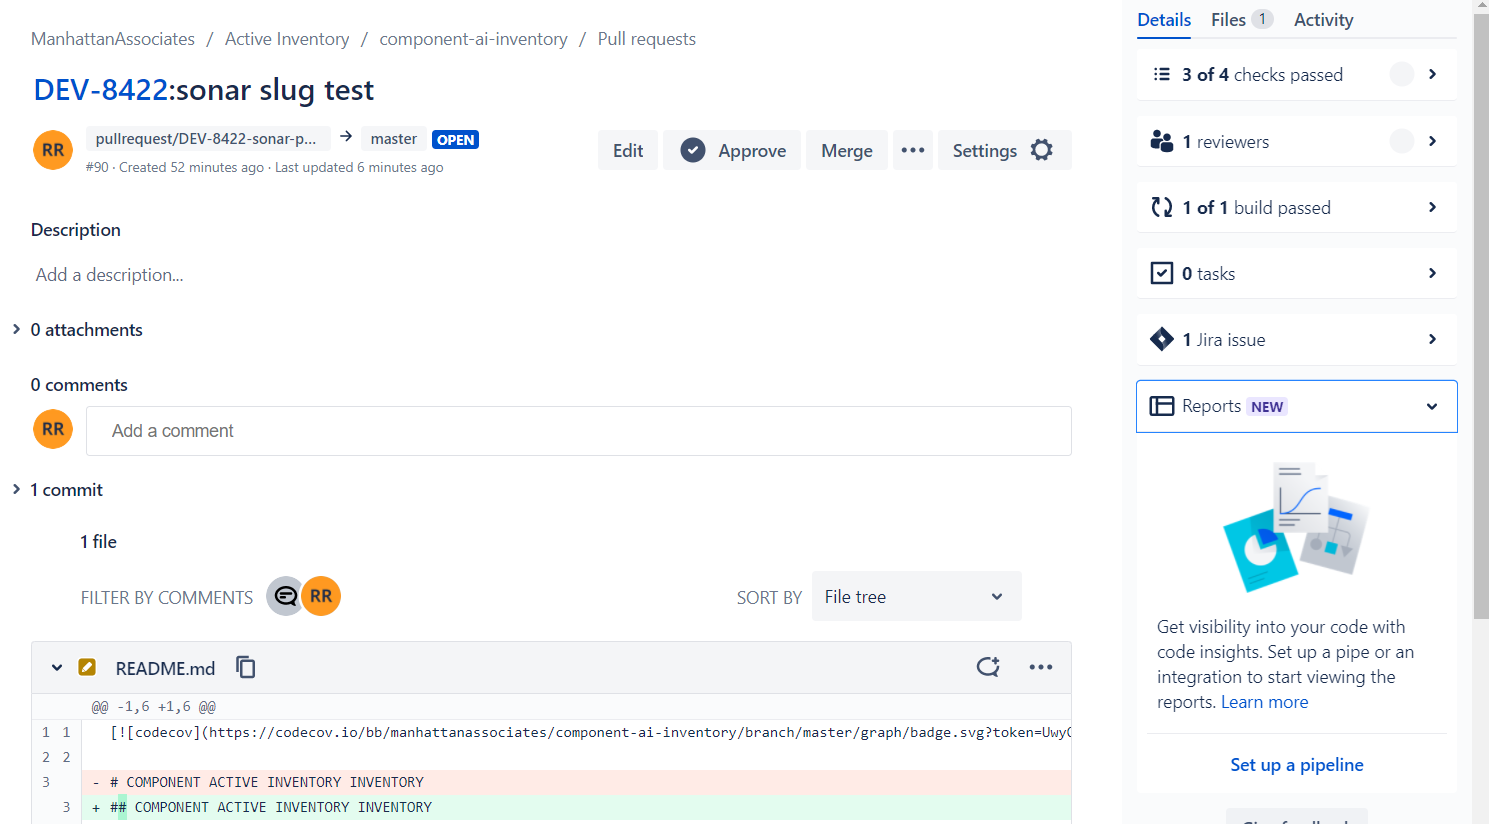Expand the 1 commit section
This screenshot has height=824, width=1489.
click(x=16, y=489)
